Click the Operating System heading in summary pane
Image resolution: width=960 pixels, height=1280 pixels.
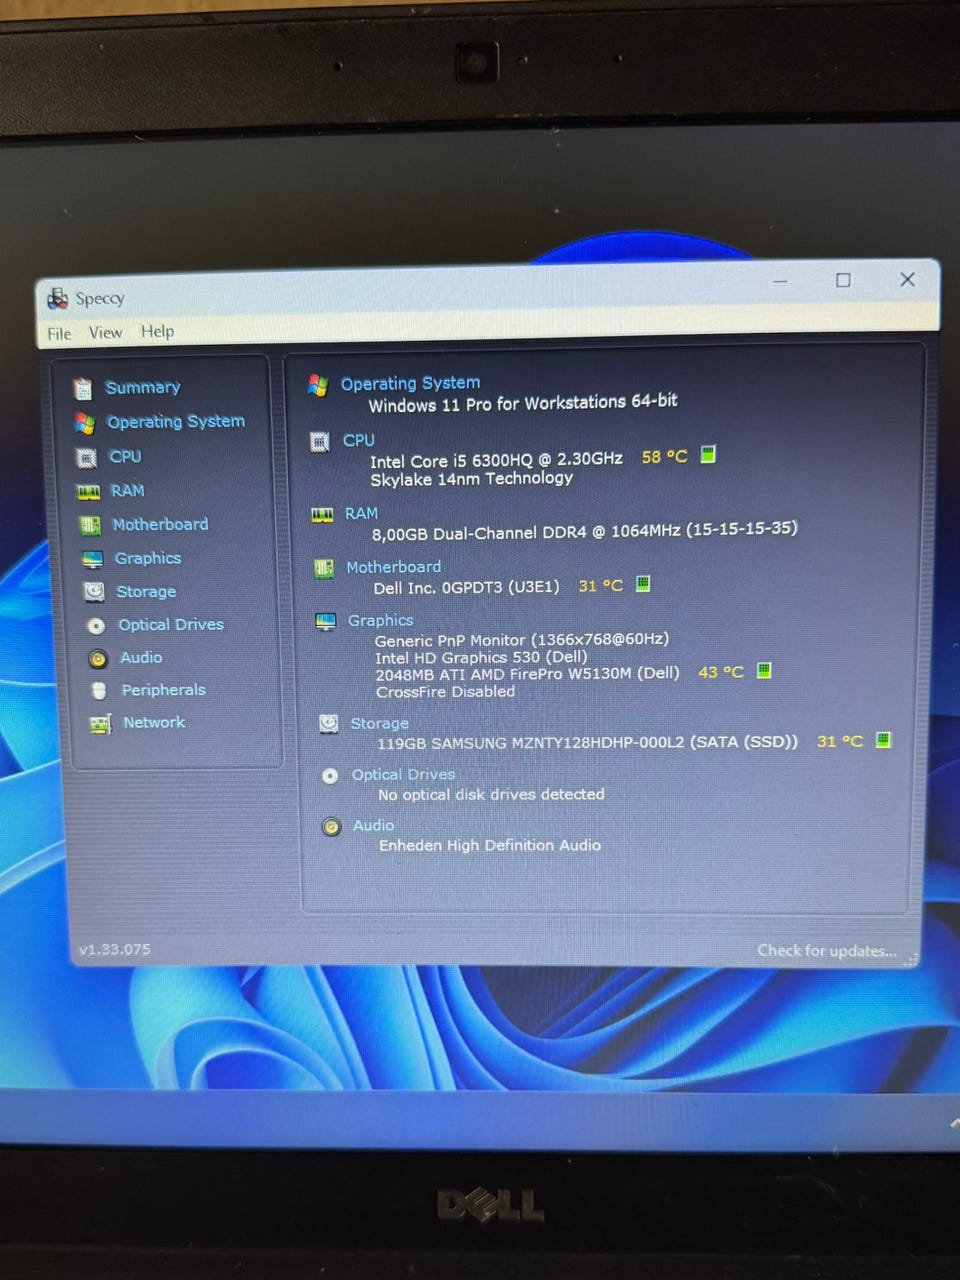(x=410, y=383)
